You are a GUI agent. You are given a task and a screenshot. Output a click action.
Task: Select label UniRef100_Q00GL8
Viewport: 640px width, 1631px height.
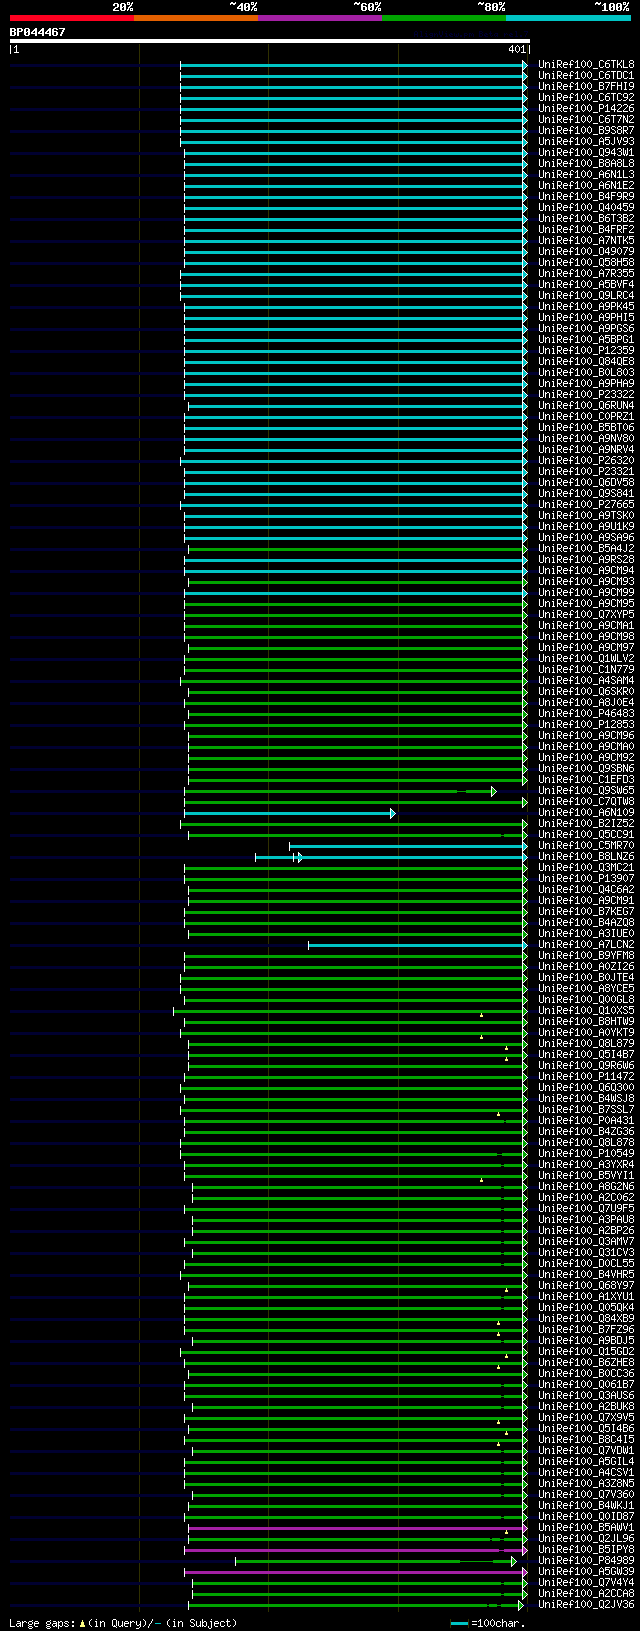(586, 999)
